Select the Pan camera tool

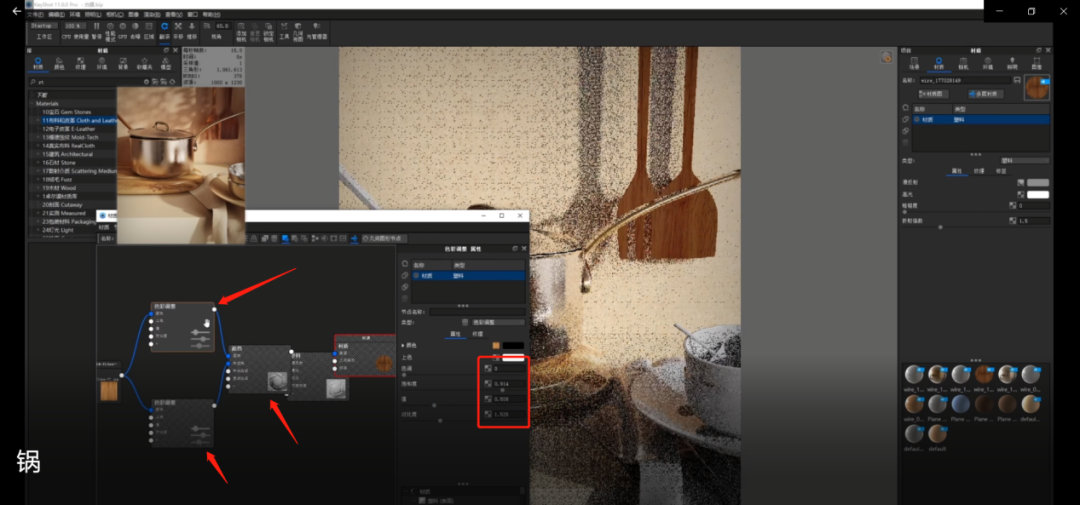178,30
